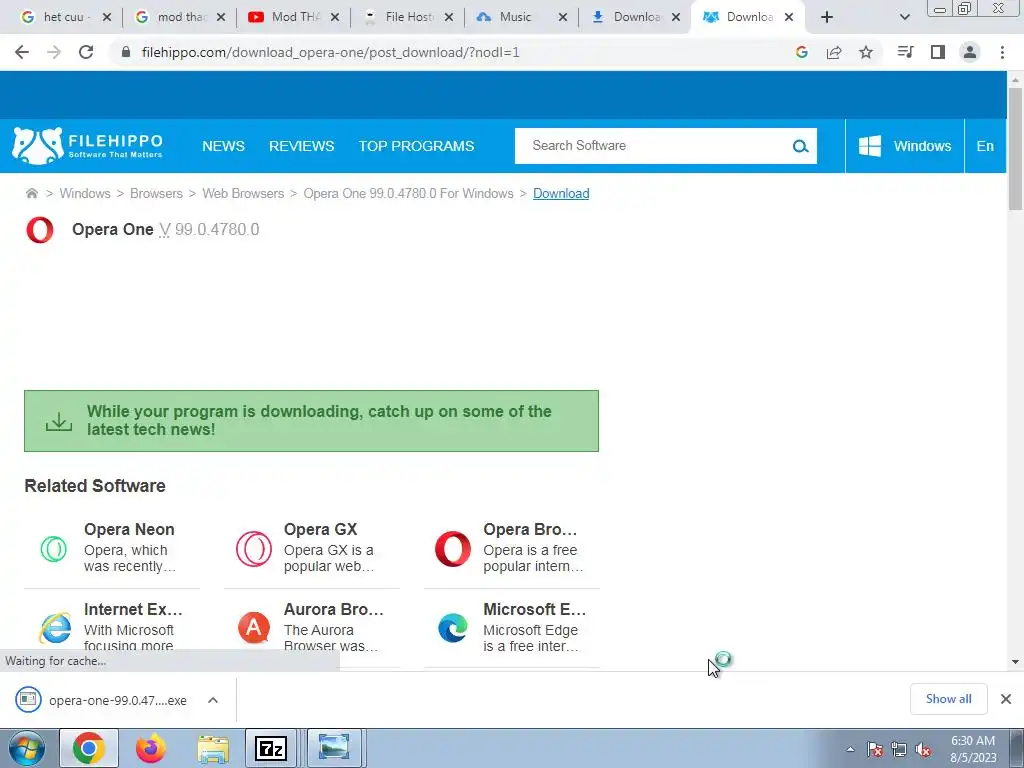Viewport: 1024px width, 768px height.
Task: Switch to the Music tab
Action: [515, 17]
